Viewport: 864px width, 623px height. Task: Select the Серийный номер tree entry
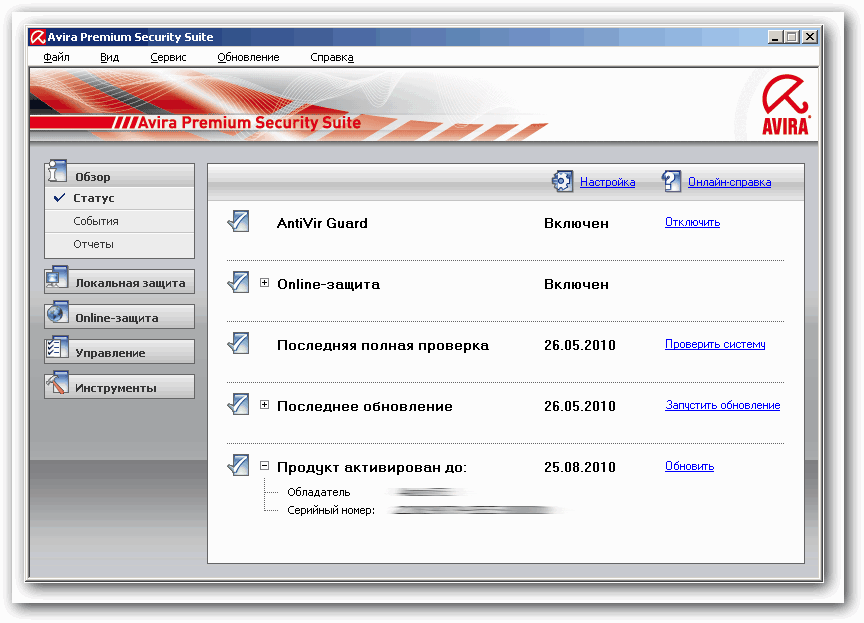331,511
